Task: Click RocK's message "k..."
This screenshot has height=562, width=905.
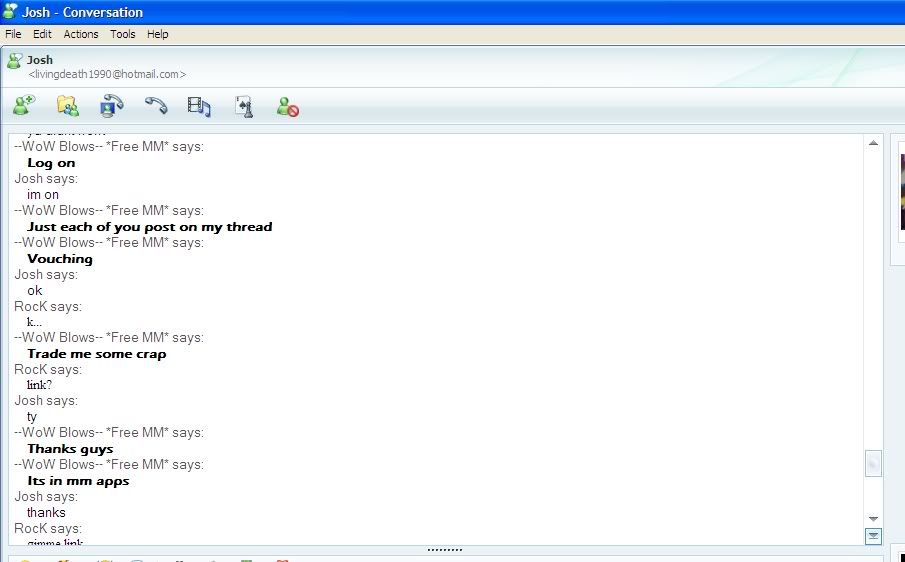Action: tap(34, 322)
